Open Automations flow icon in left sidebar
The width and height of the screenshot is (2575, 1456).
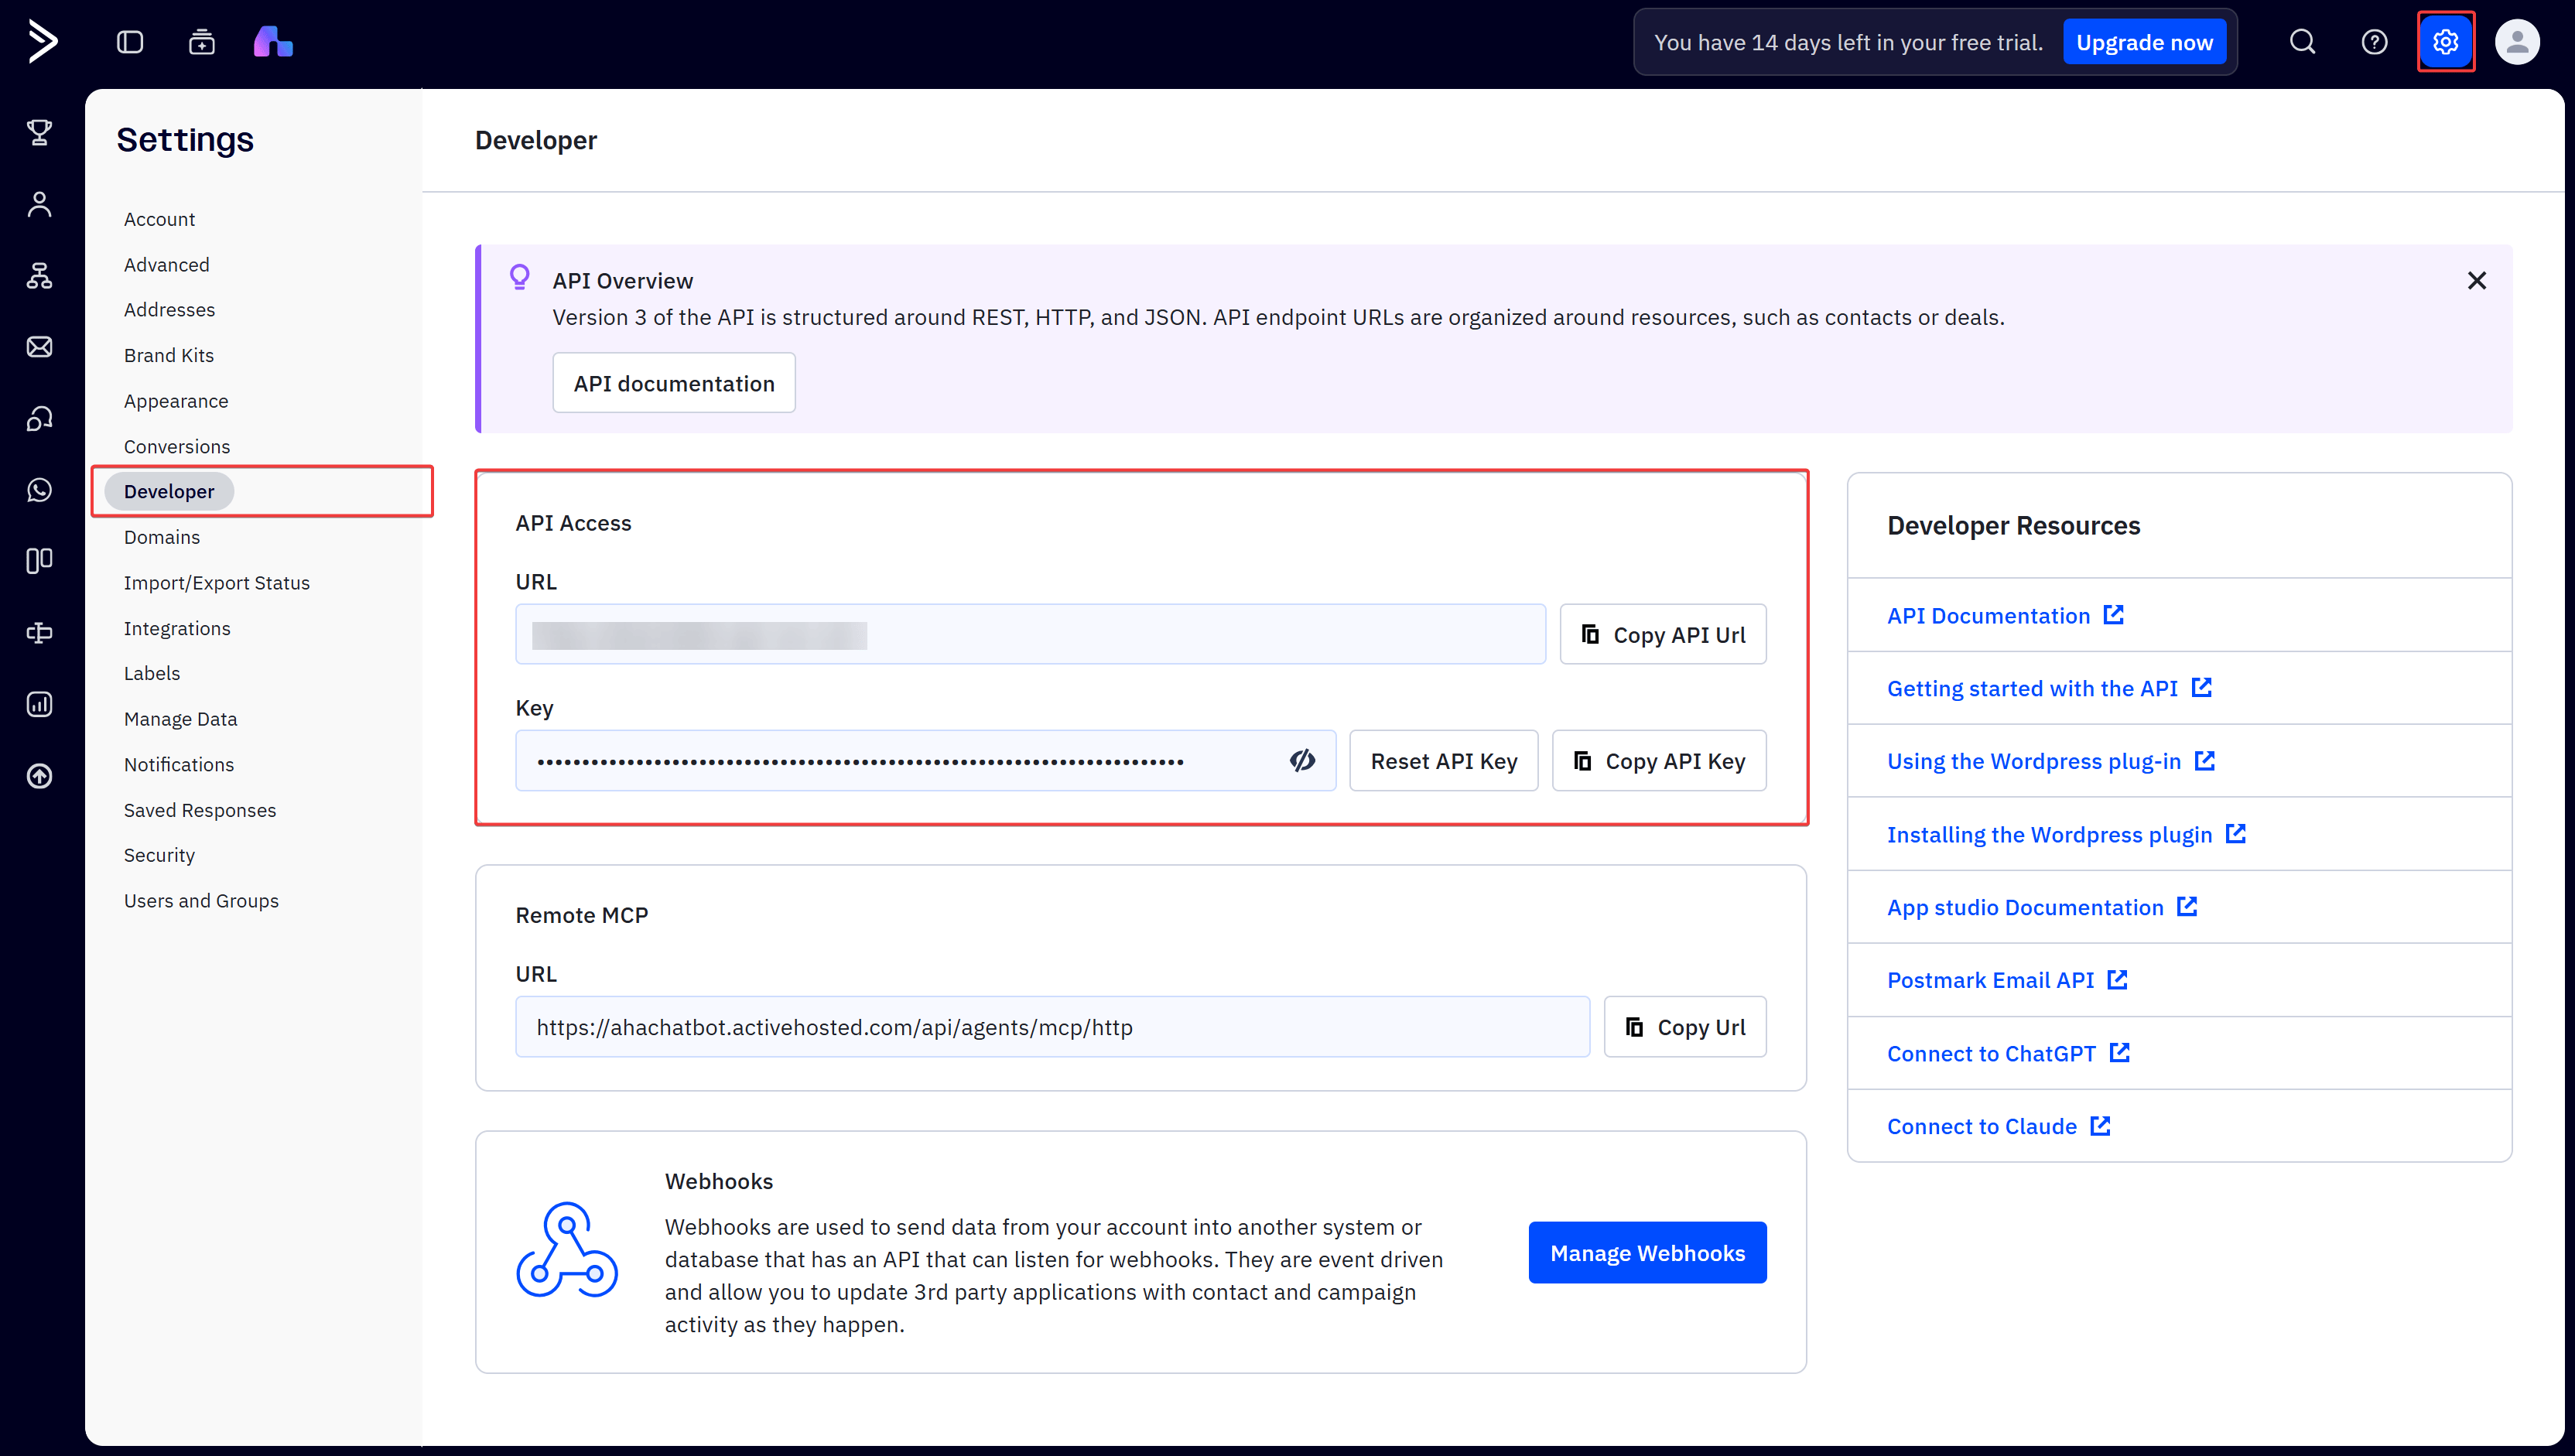(x=40, y=275)
